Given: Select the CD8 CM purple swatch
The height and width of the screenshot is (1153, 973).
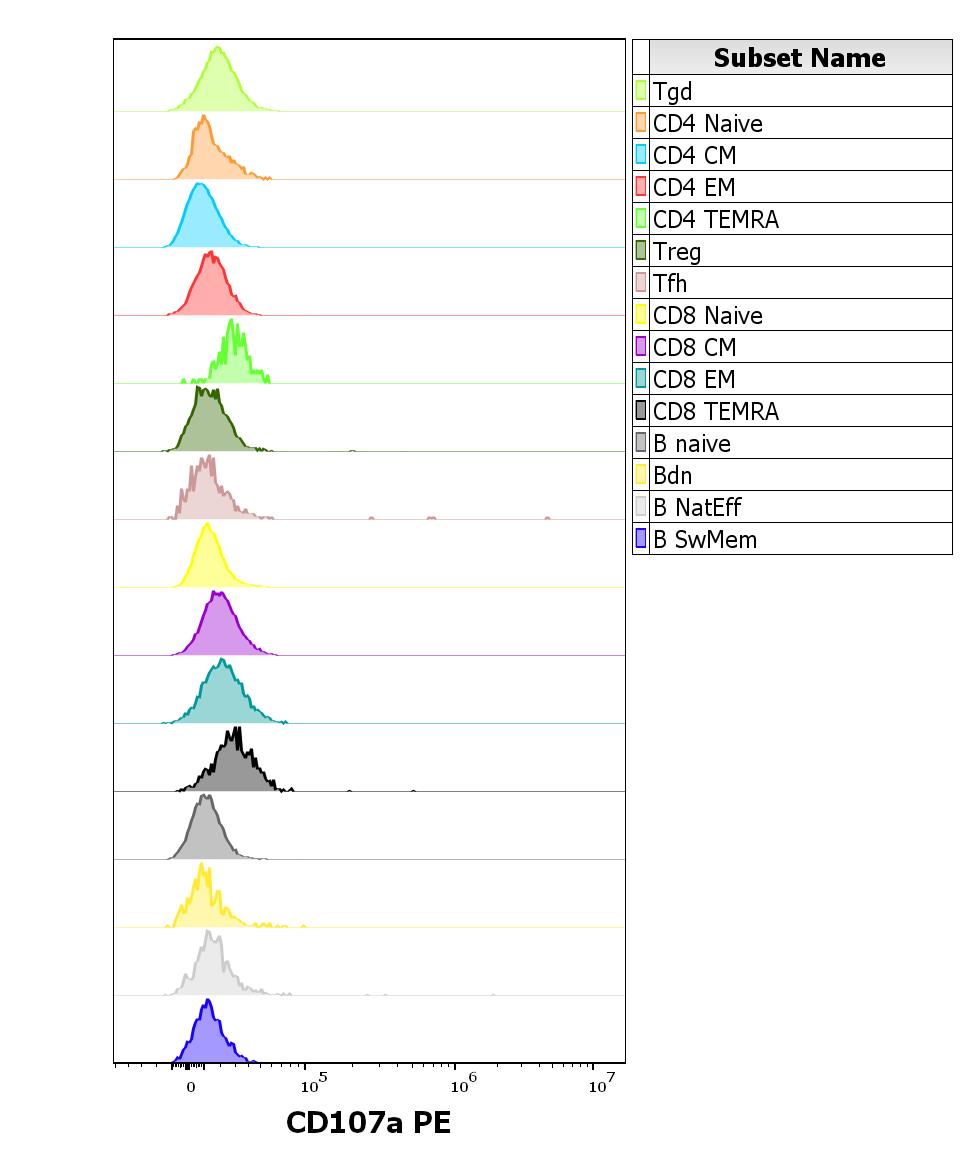Looking at the screenshot, I should coord(640,347).
